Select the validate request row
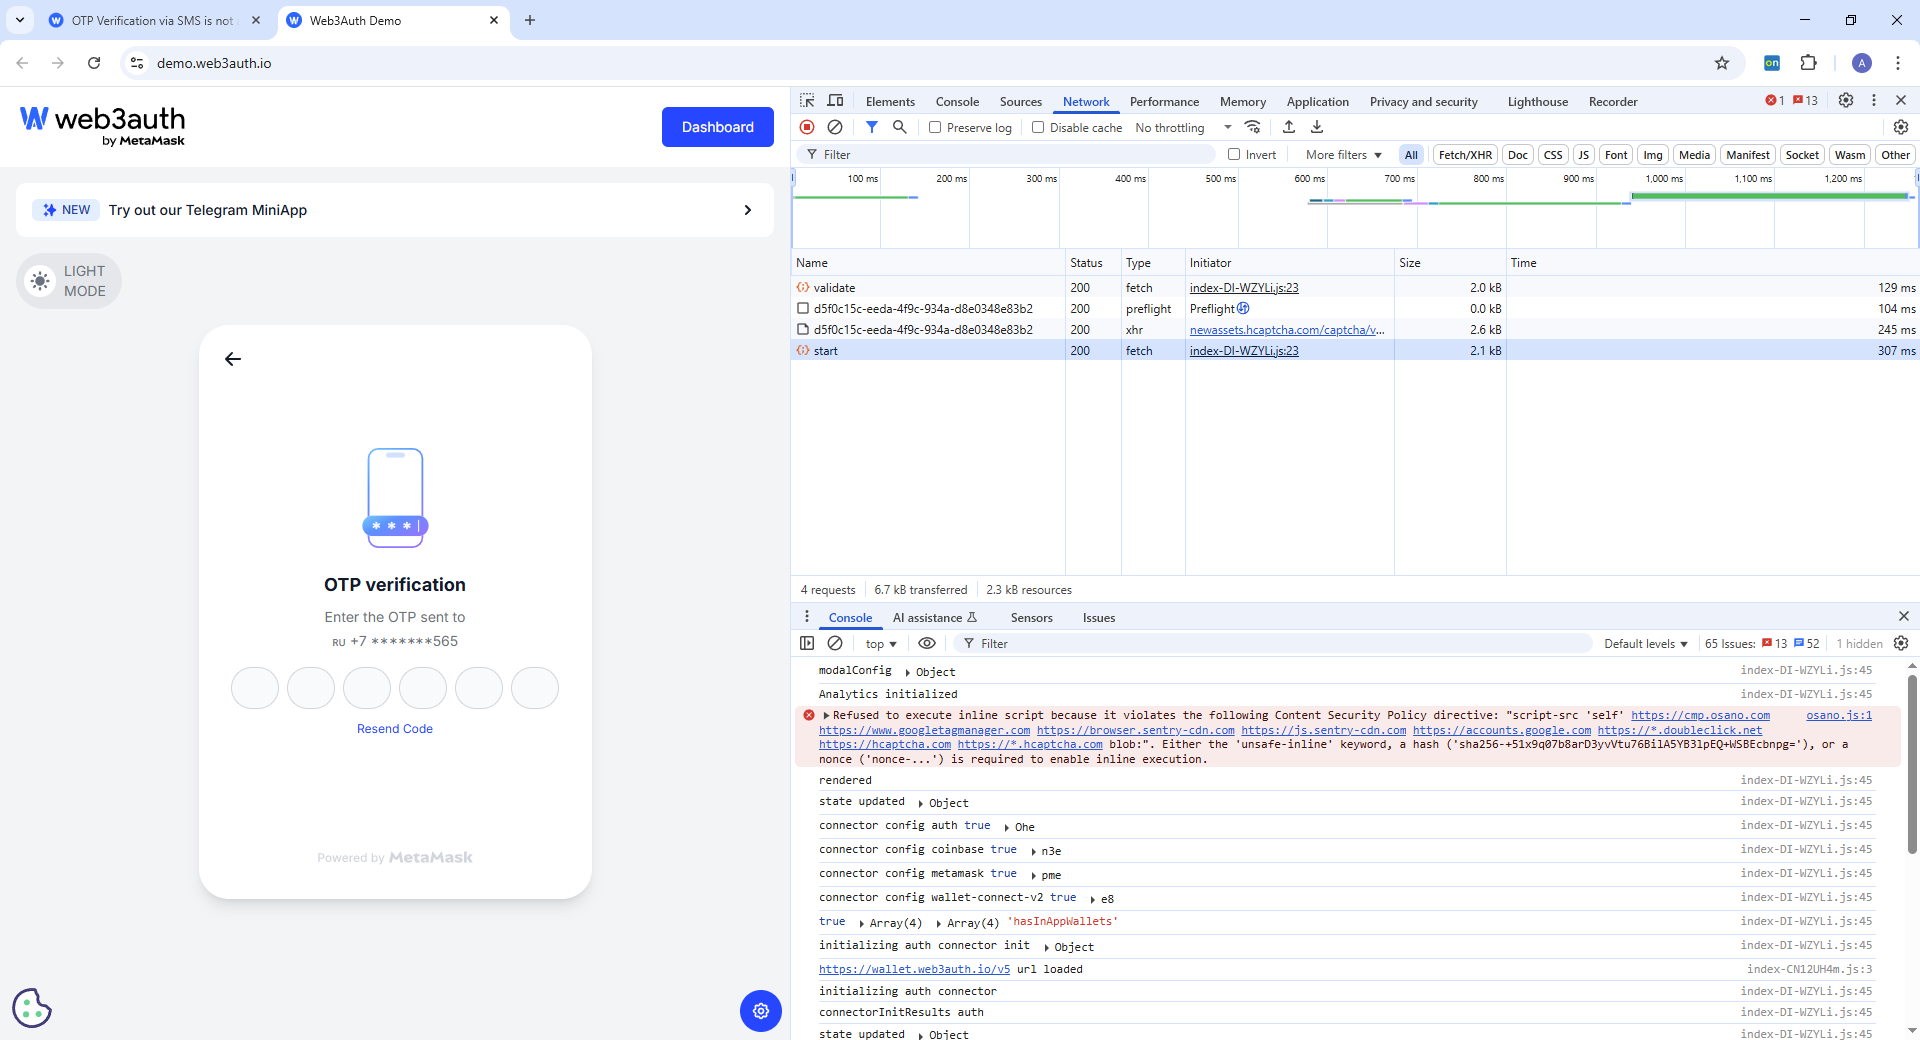The image size is (1920, 1040). [1355, 288]
